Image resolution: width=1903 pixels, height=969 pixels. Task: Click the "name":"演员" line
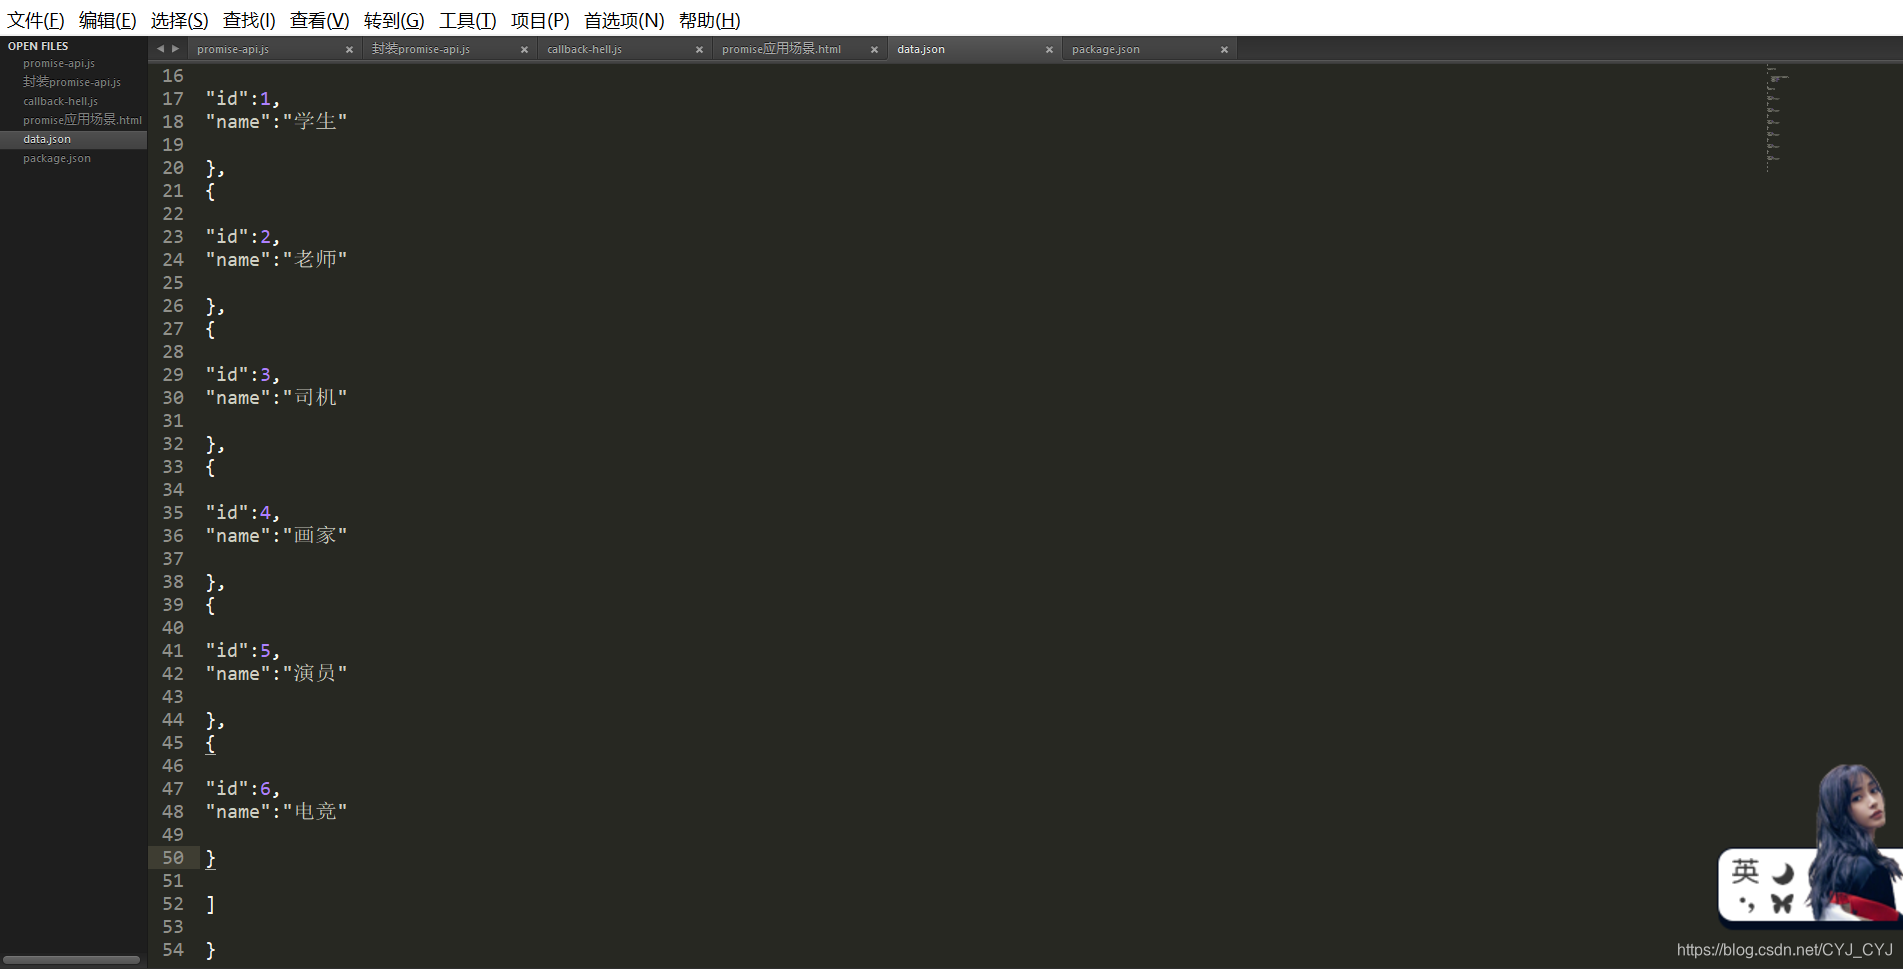[276, 674]
